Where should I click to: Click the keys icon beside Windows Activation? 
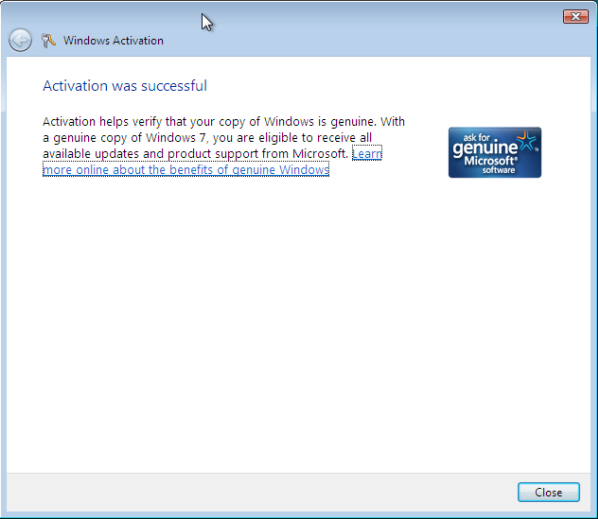48,40
